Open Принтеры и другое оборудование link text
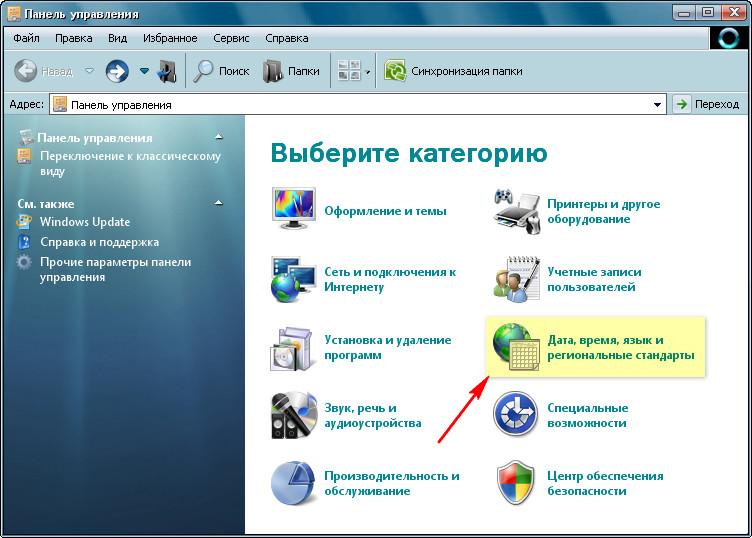The height and width of the screenshot is (538, 752). [x=603, y=211]
